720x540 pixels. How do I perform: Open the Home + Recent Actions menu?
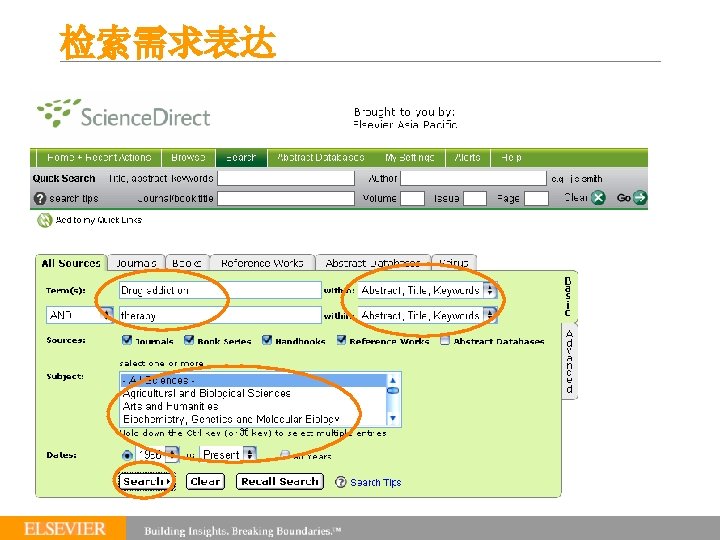click(x=99, y=158)
